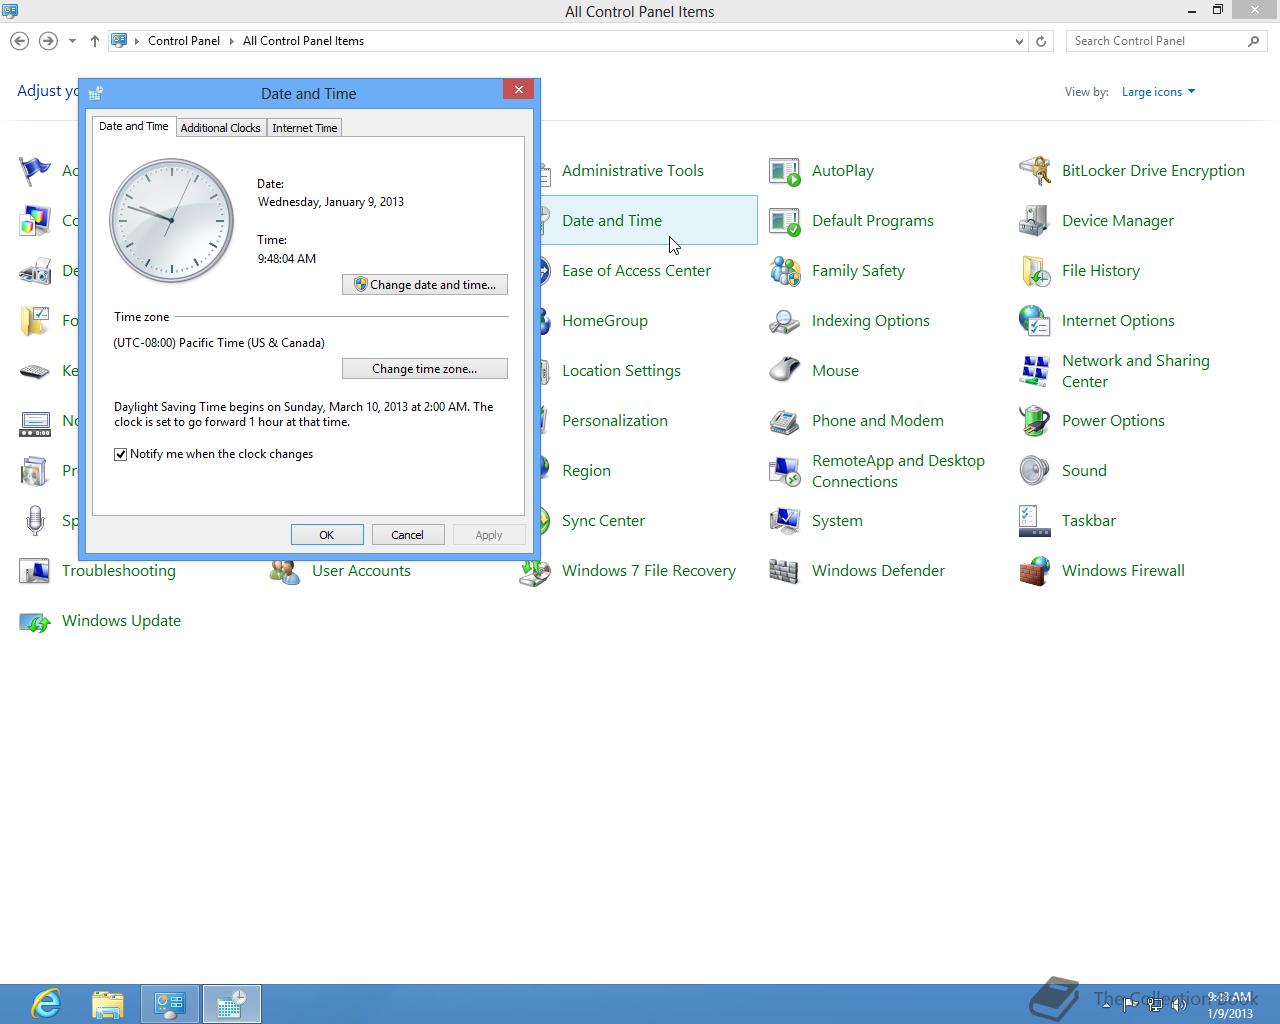Click the volume icon in system tray
This screenshot has height=1024, width=1280.
(x=1179, y=1005)
